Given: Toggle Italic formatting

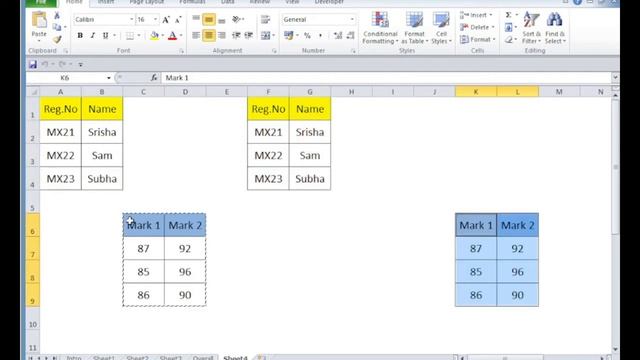Looking at the screenshot, I should click(93, 36).
